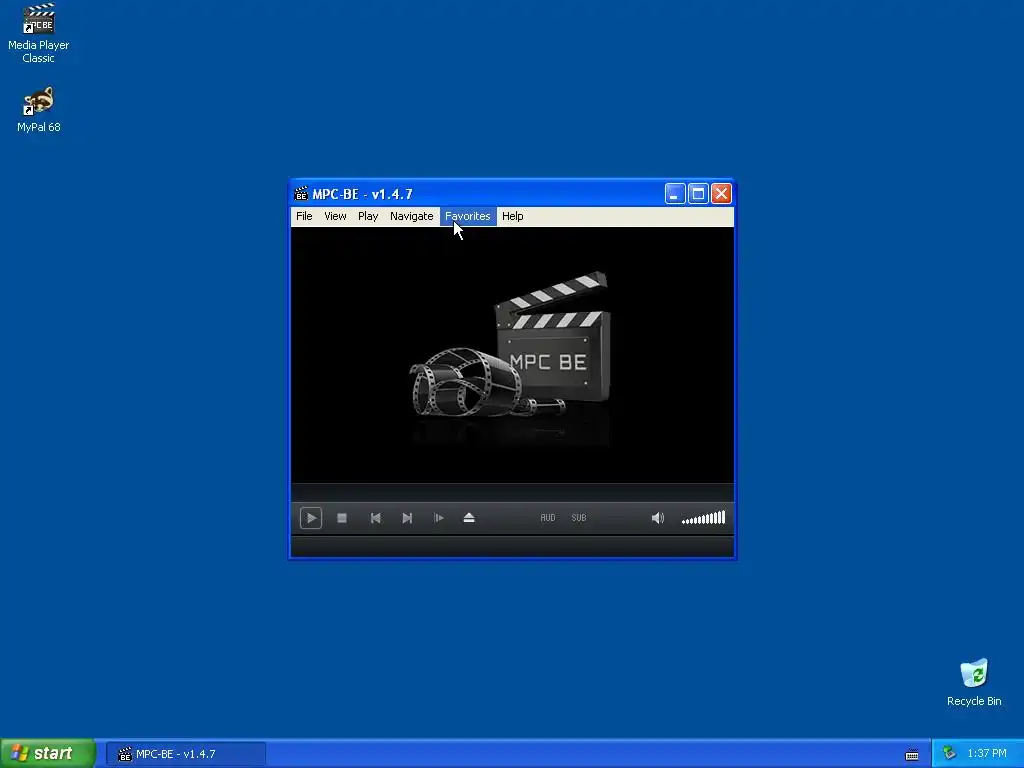The image size is (1024, 768).
Task: Skip to next file button
Action: pyautogui.click(x=407, y=518)
